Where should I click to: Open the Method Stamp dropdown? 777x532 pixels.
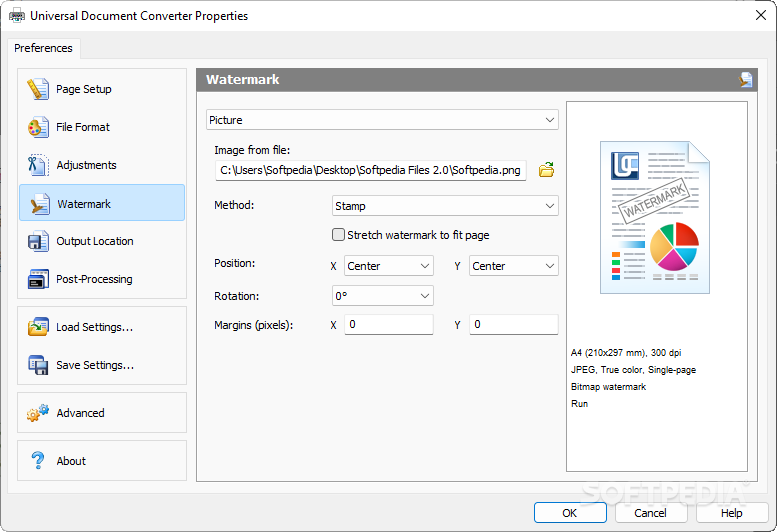pyautogui.click(x=445, y=206)
